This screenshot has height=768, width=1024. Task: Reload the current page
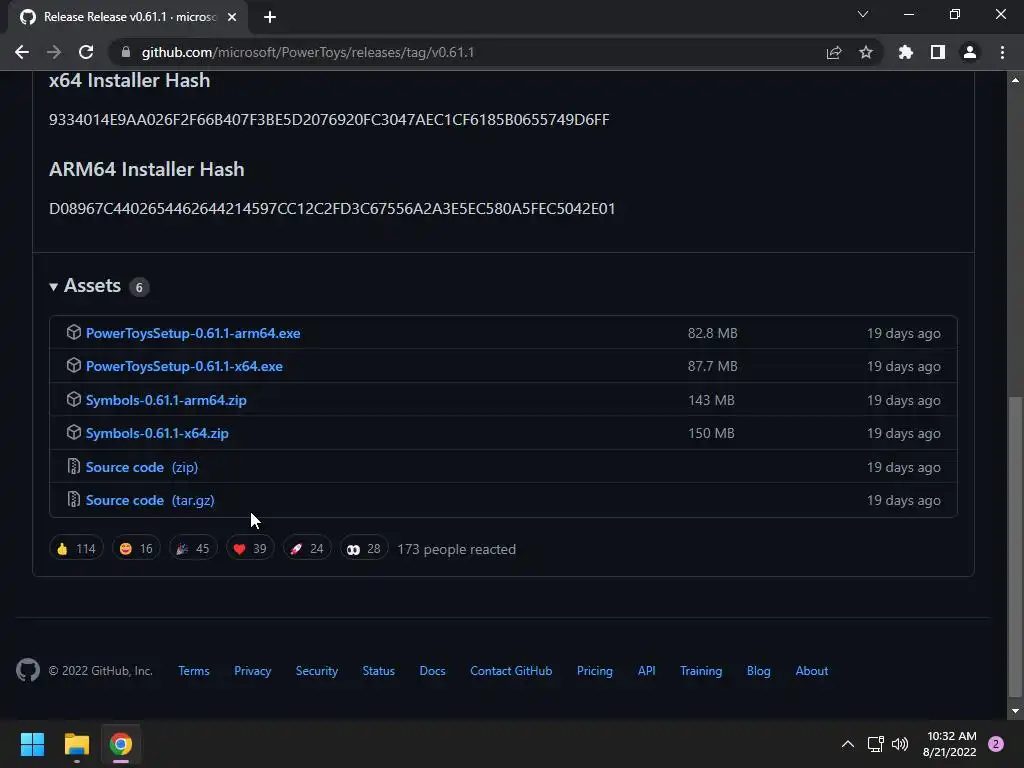[86, 52]
